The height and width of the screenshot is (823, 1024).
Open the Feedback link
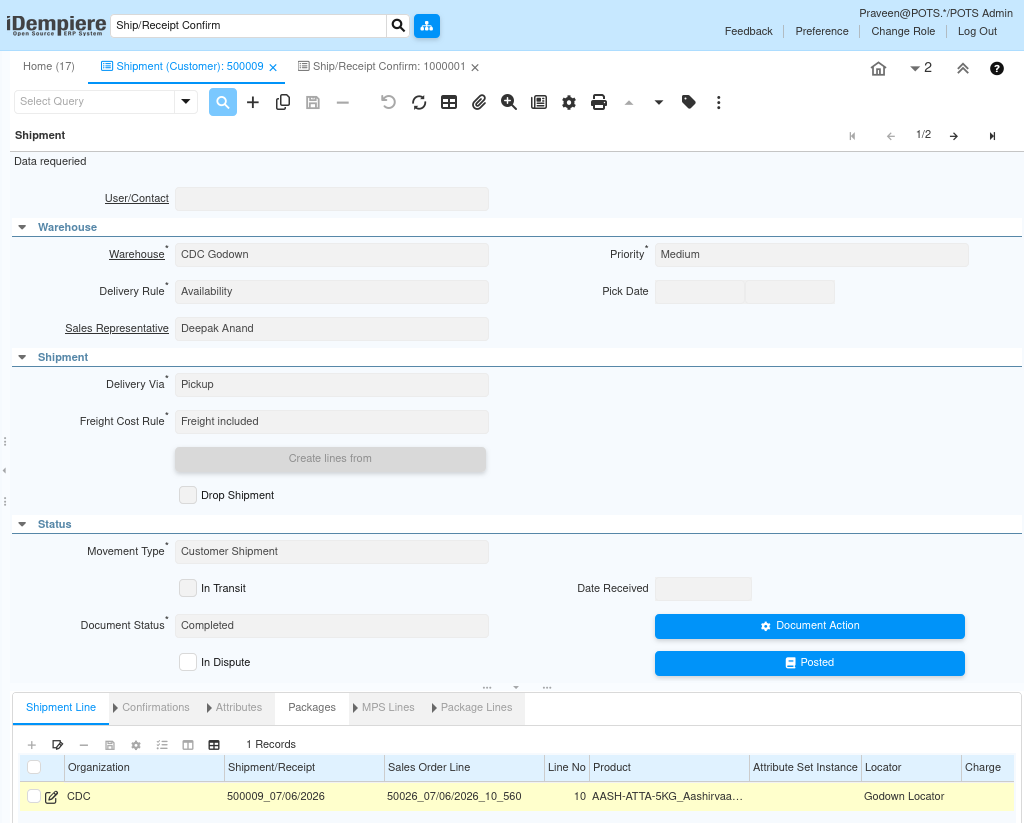pyautogui.click(x=748, y=31)
